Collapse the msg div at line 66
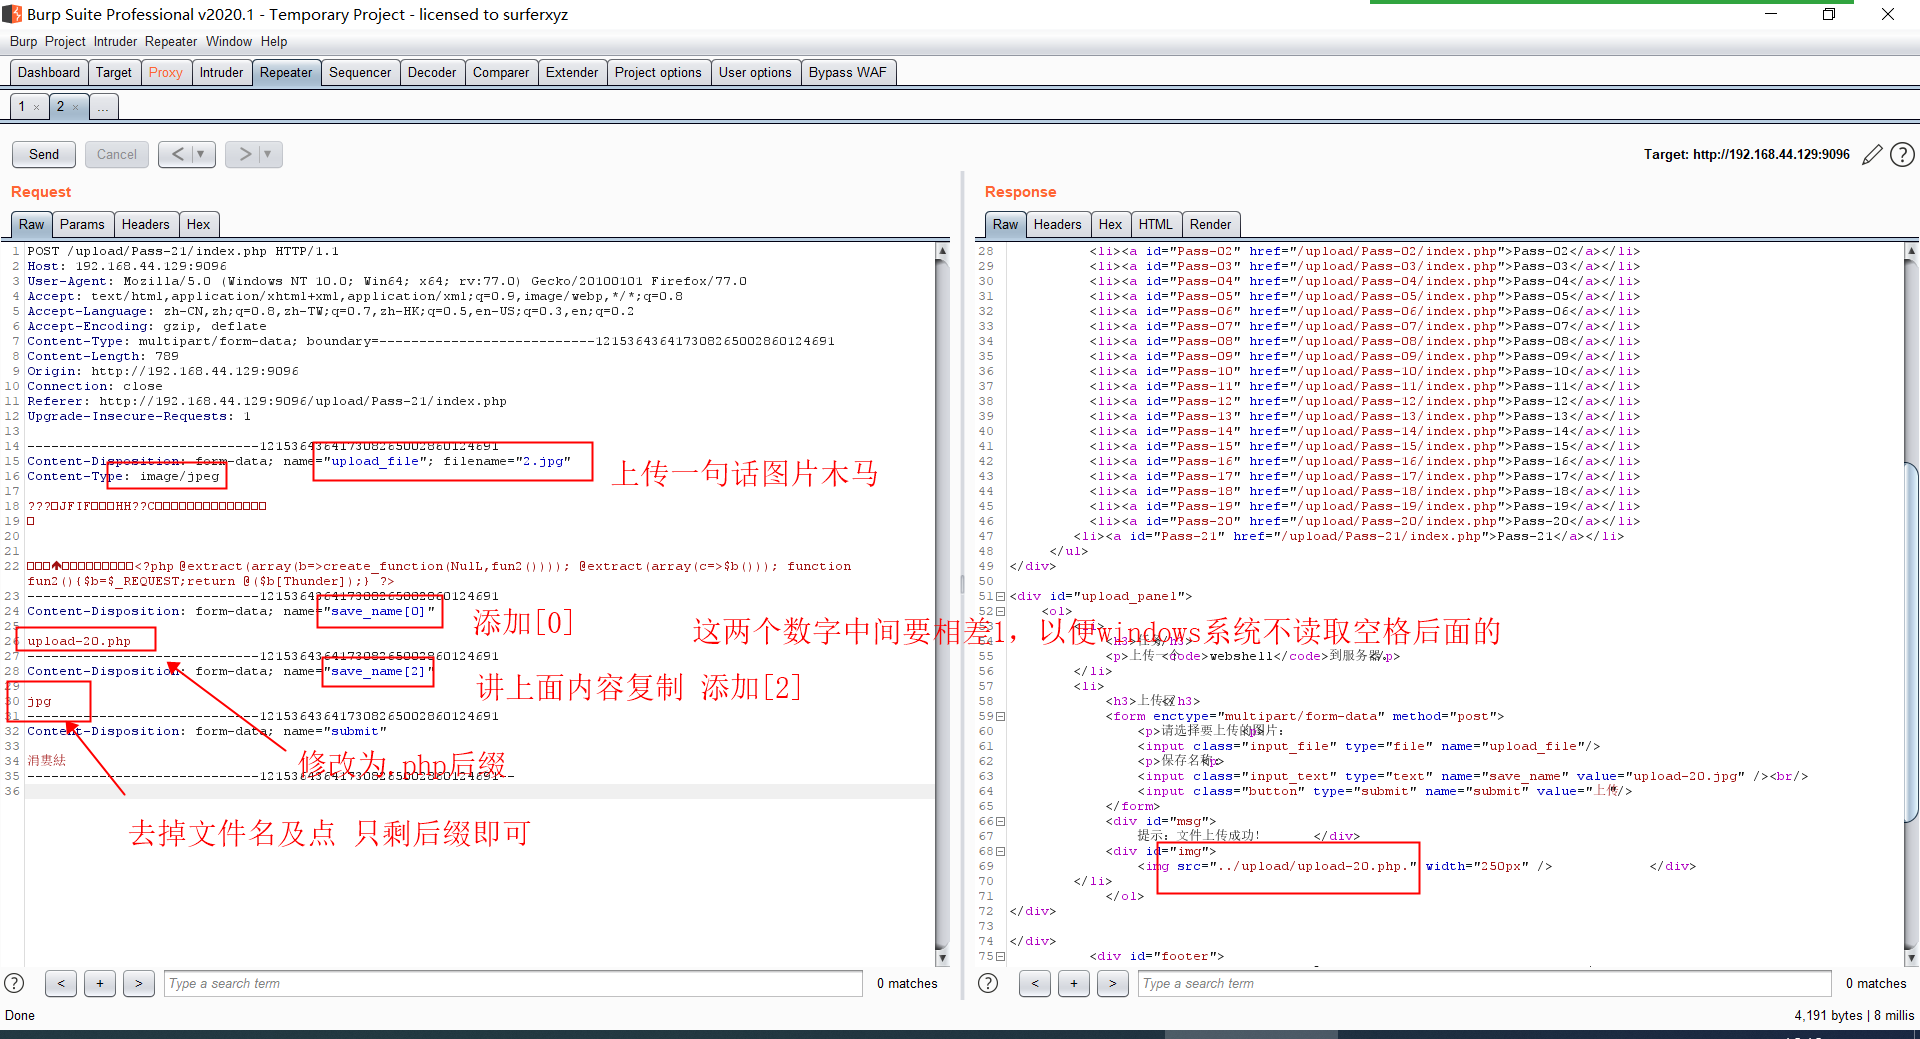 click(x=1001, y=821)
